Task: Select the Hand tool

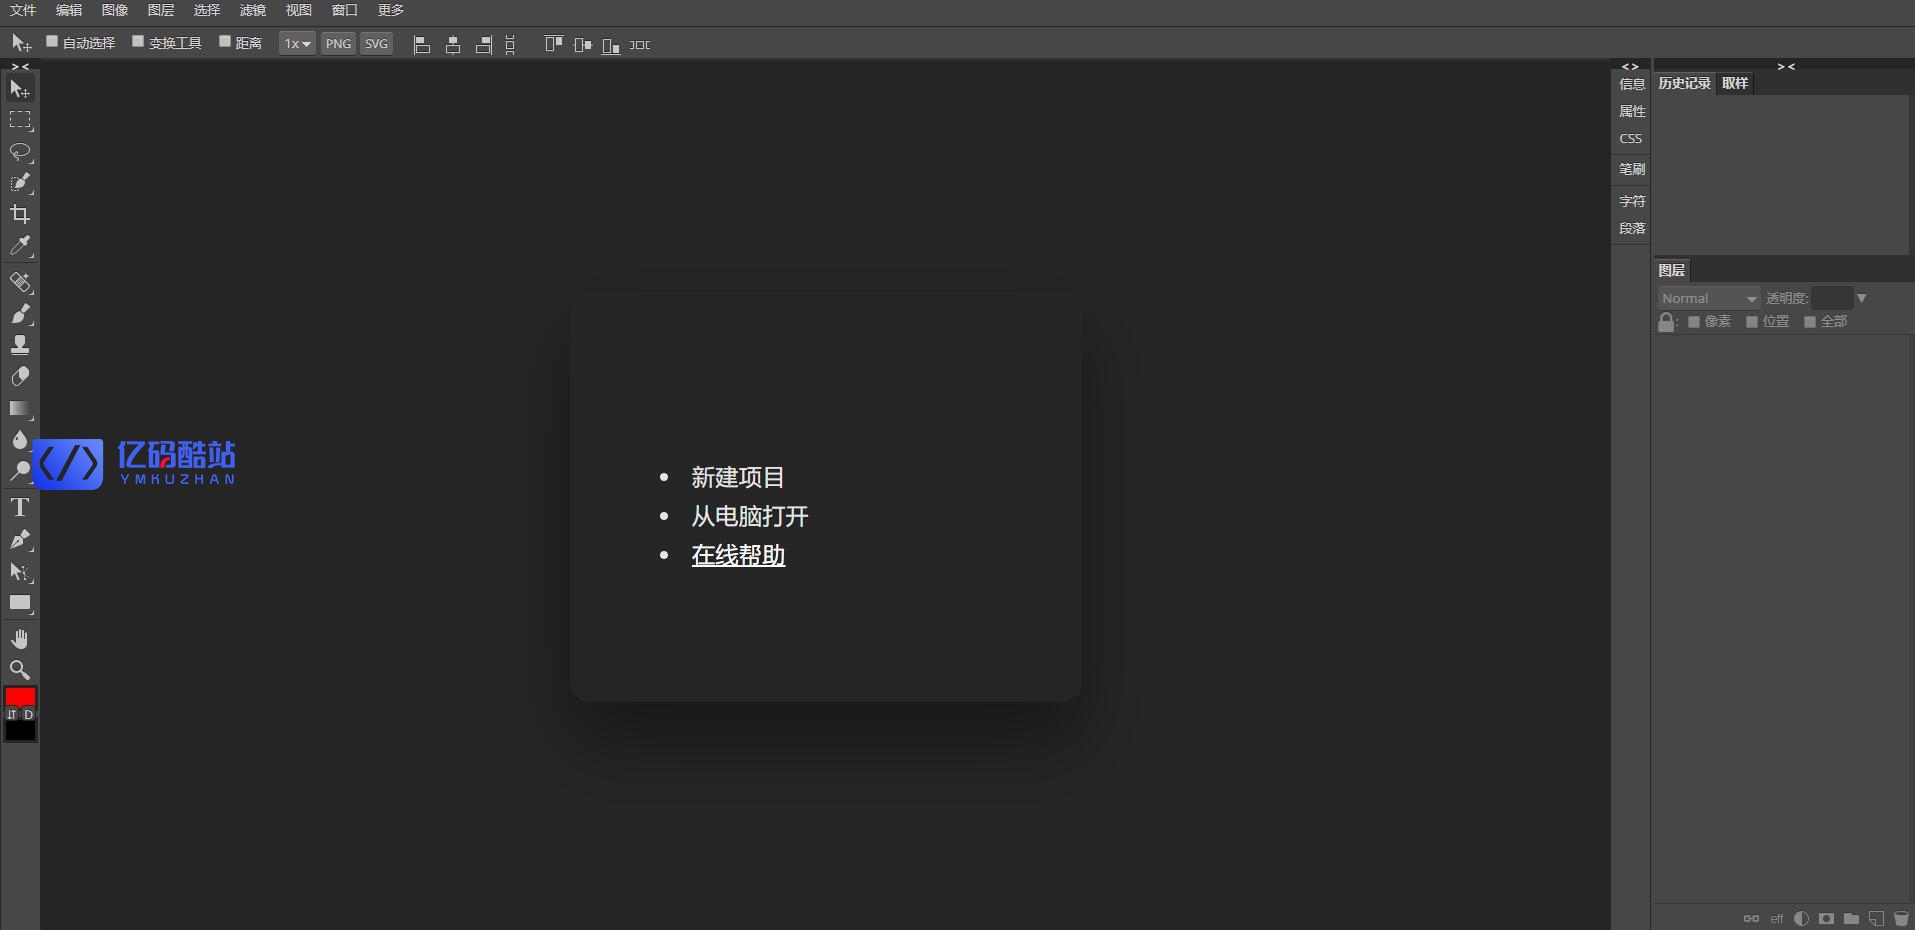Action: click(20, 639)
